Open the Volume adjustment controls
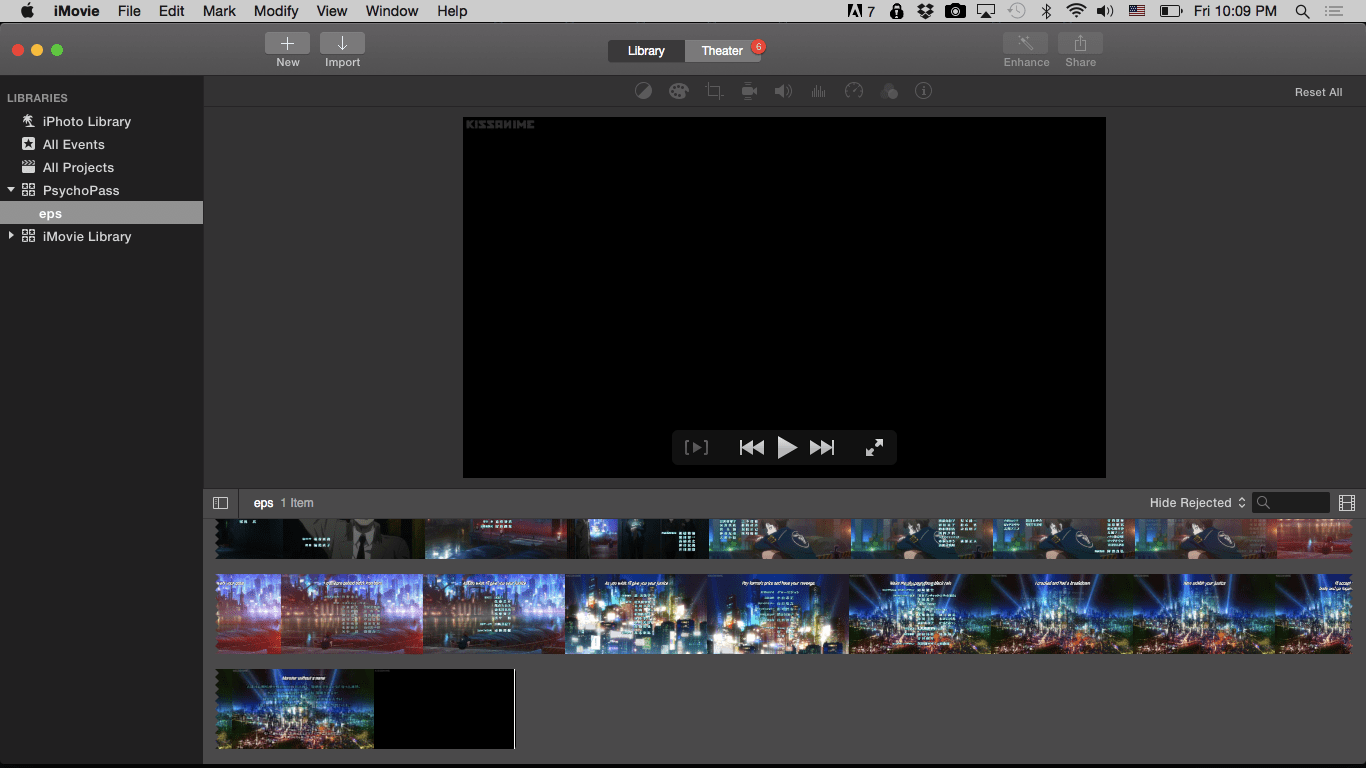The image size is (1366, 768). click(x=783, y=91)
